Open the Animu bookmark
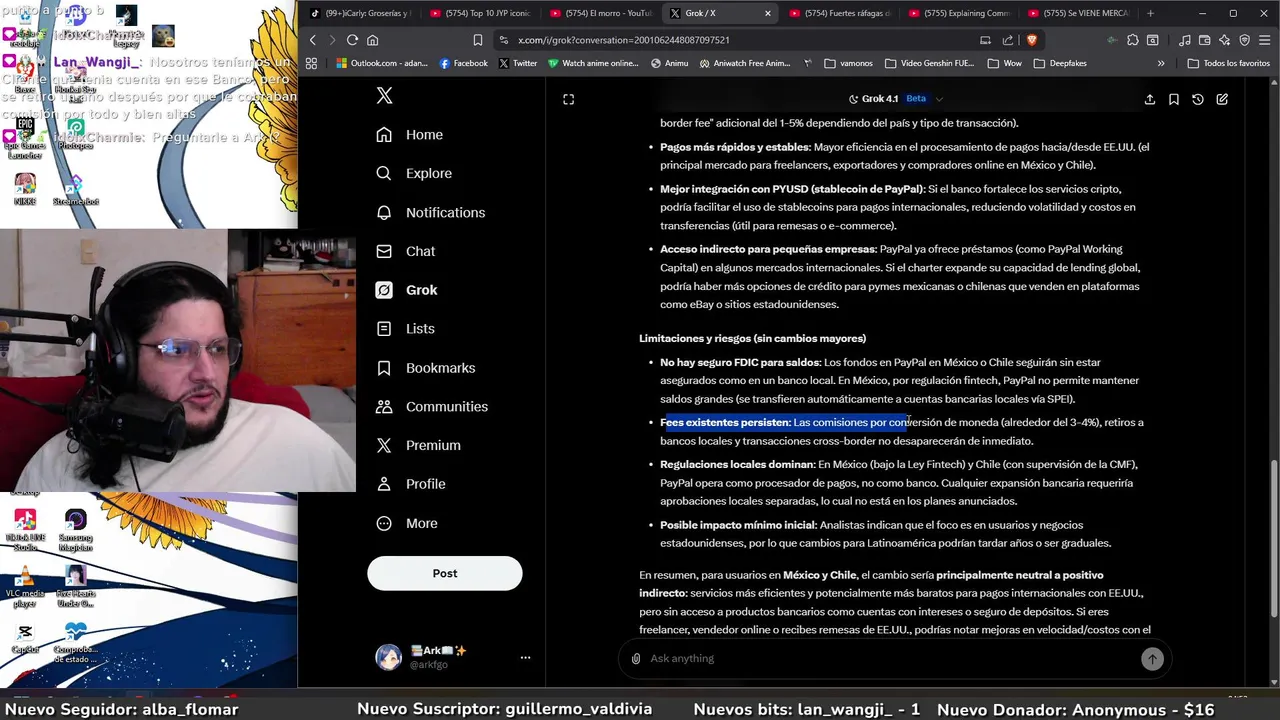 click(670, 63)
